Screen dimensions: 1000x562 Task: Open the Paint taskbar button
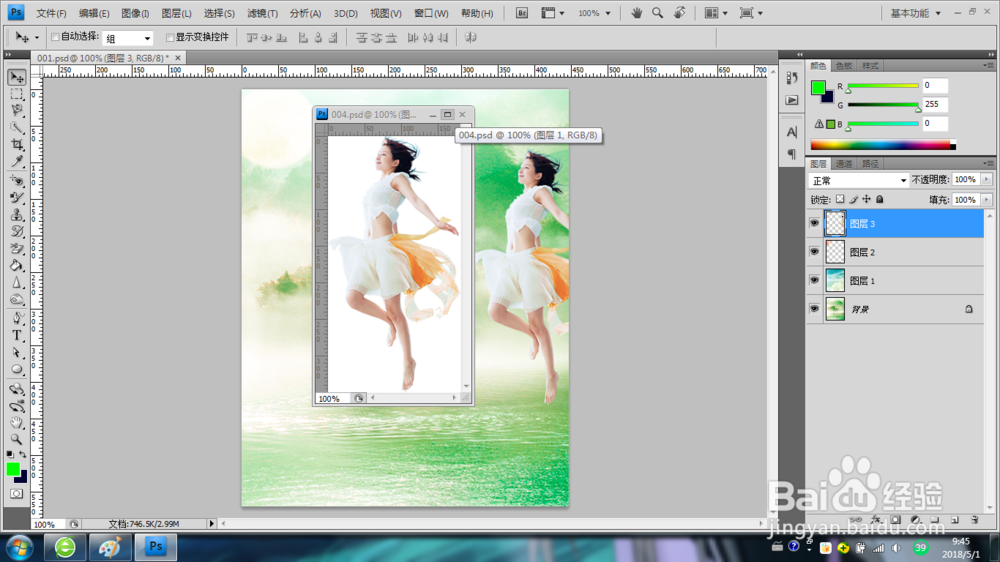110,547
